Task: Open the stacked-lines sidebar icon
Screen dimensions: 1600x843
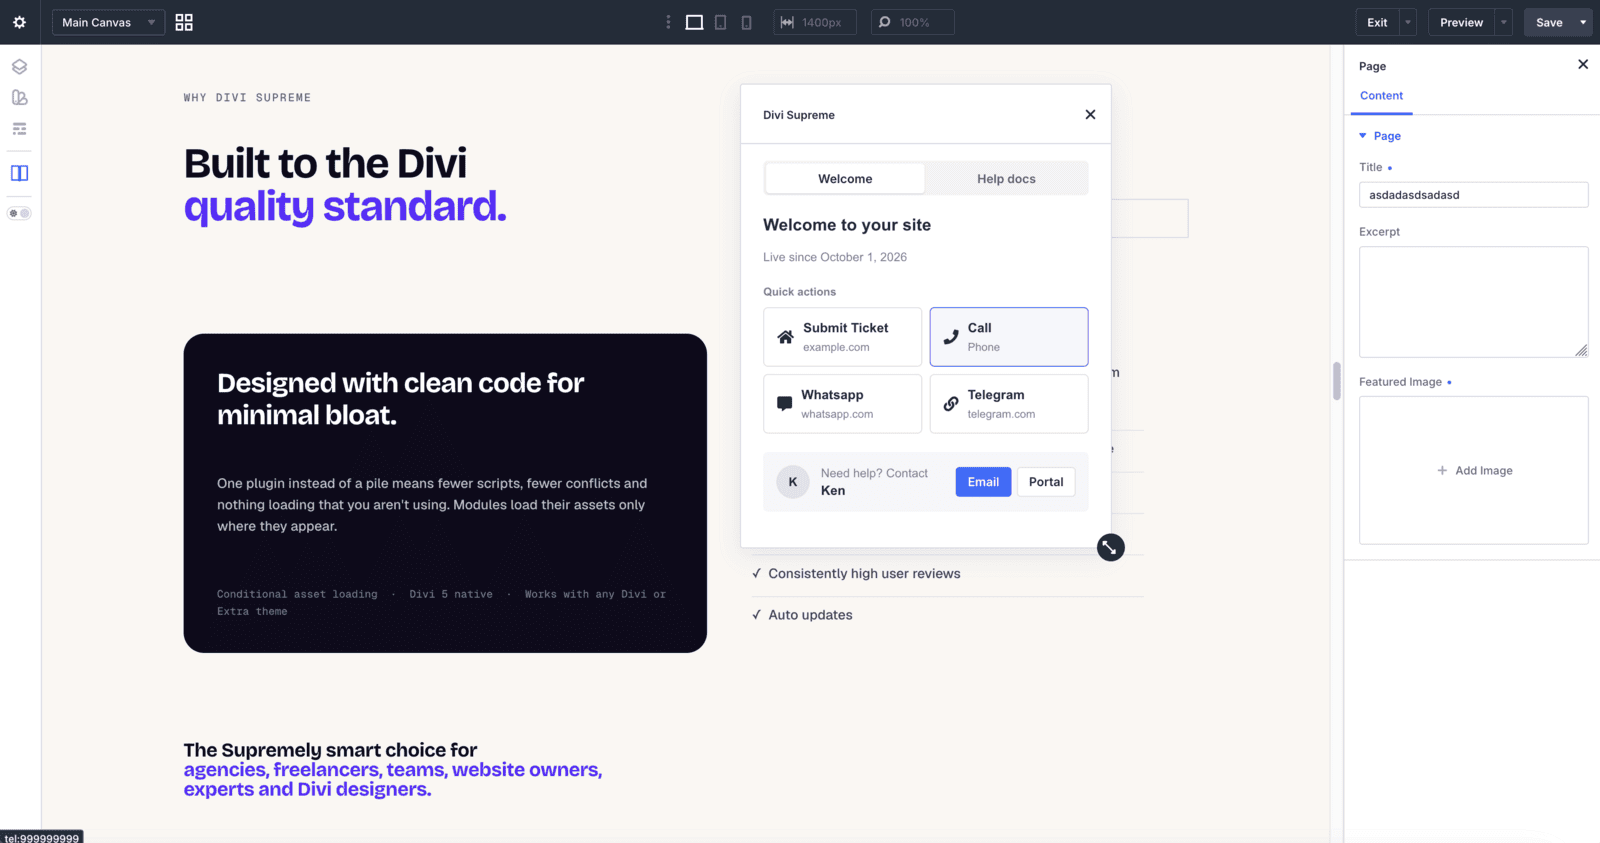Action: pyautogui.click(x=19, y=129)
